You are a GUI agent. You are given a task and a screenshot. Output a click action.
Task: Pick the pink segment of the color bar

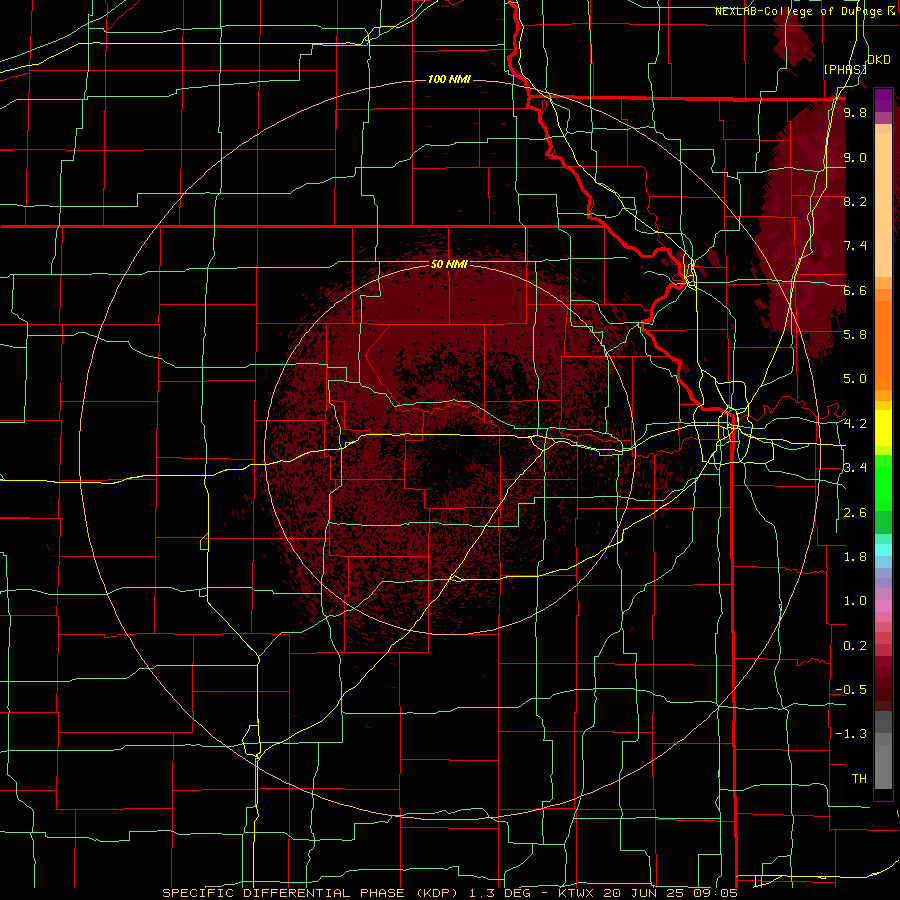[883, 606]
